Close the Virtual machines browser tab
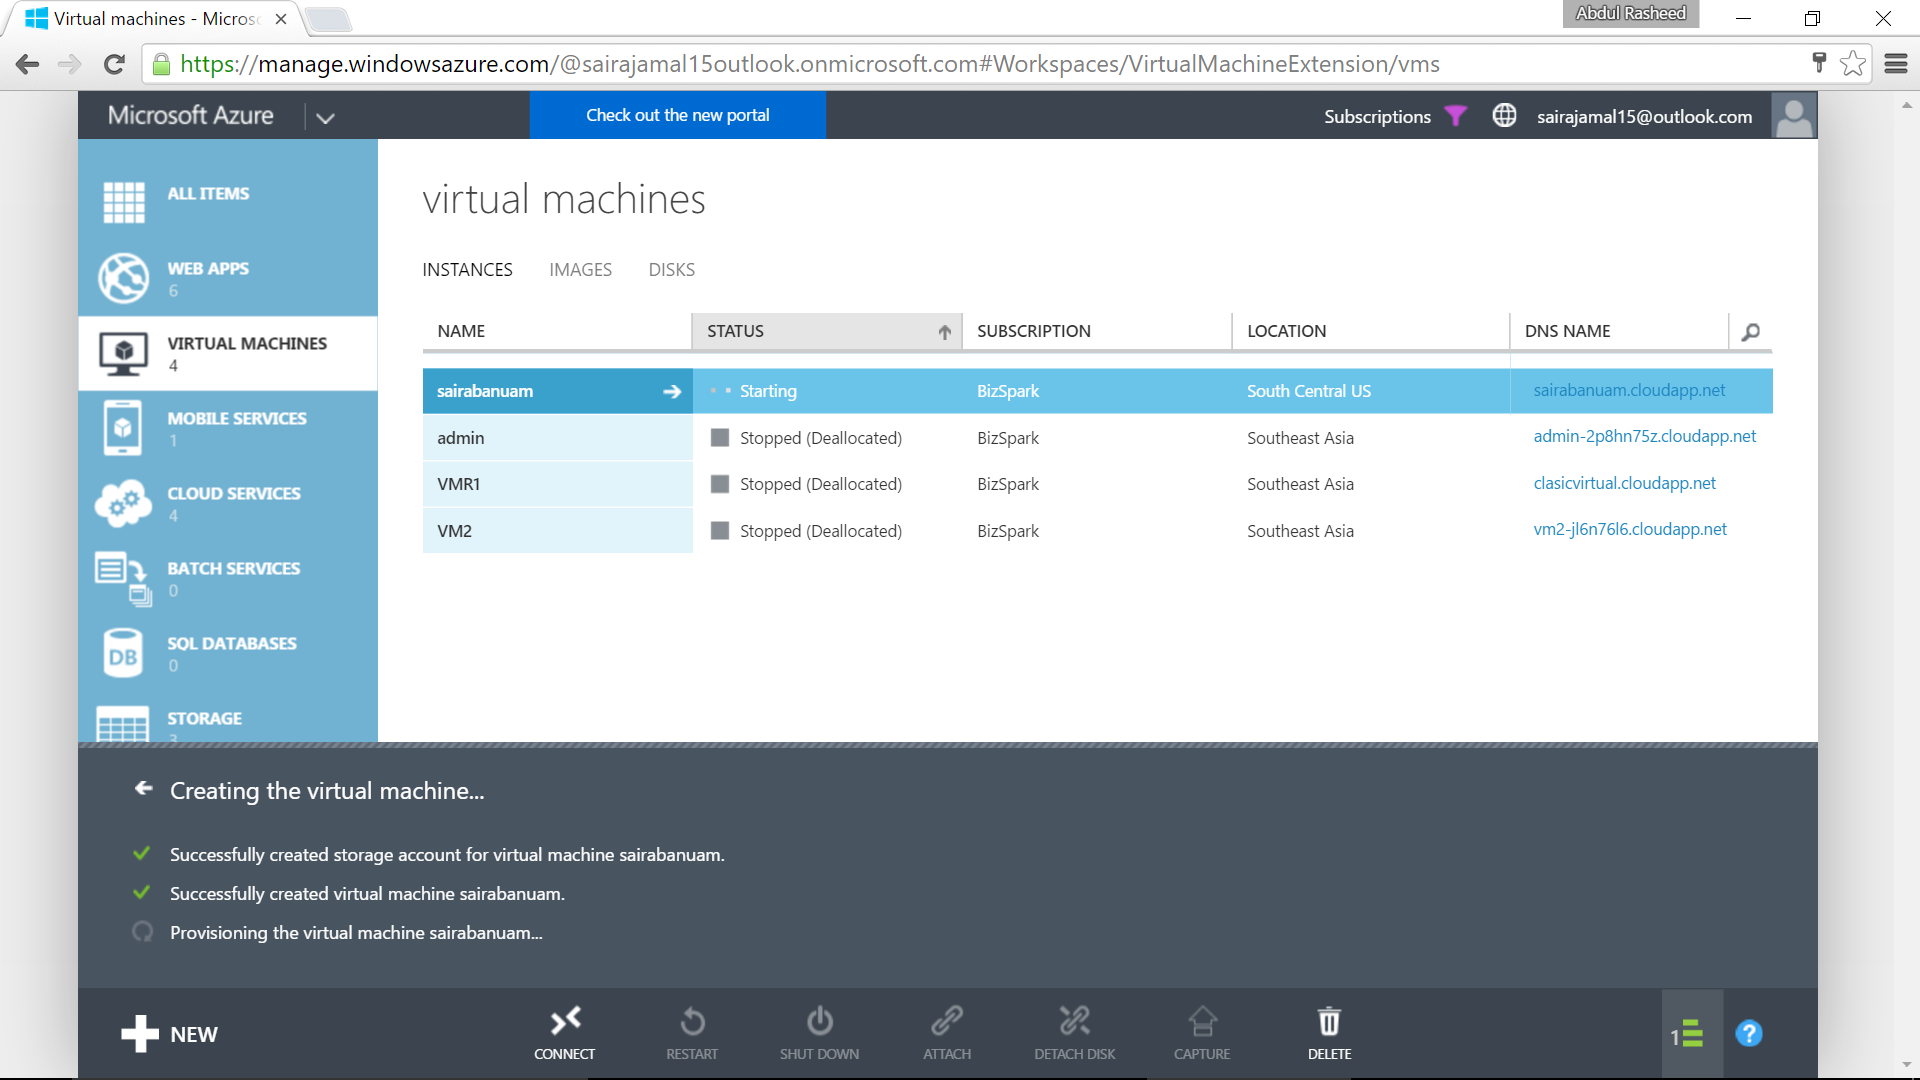1920x1080 pixels. tap(281, 19)
